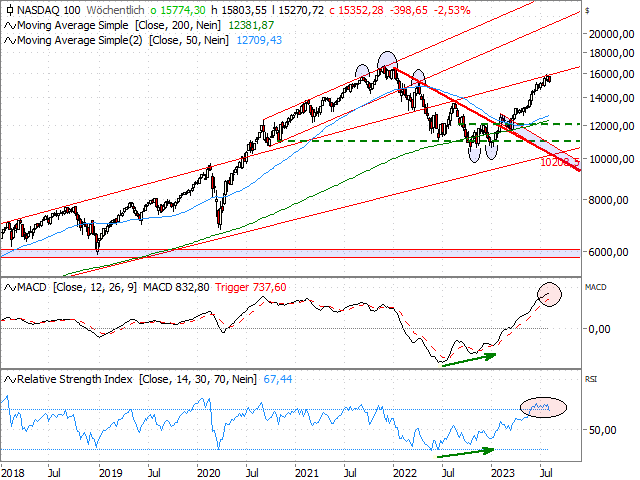Click the 2019 date axis label
Screen dimensions: 640x480
(111, 473)
